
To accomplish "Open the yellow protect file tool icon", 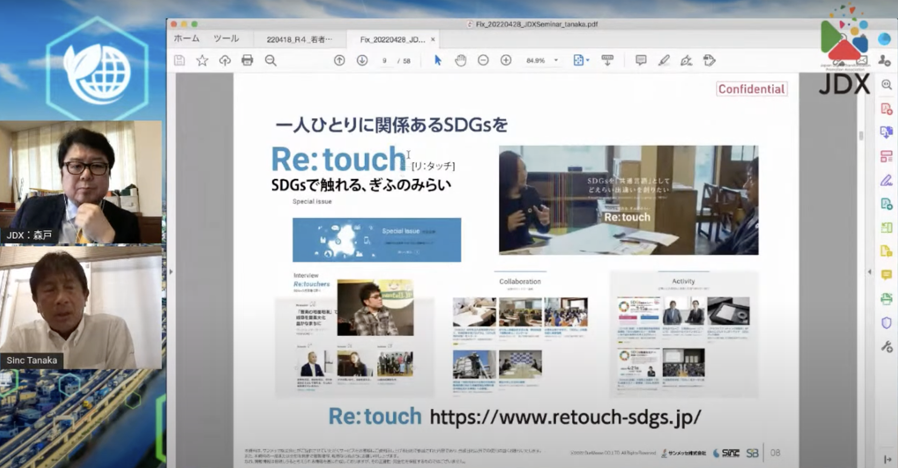I will pos(887,251).
